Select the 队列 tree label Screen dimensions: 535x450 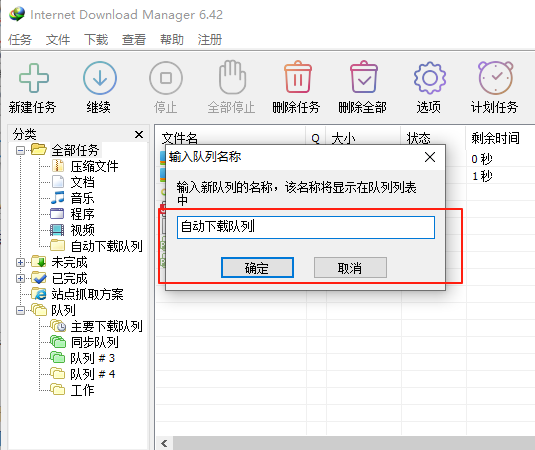click(x=63, y=310)
